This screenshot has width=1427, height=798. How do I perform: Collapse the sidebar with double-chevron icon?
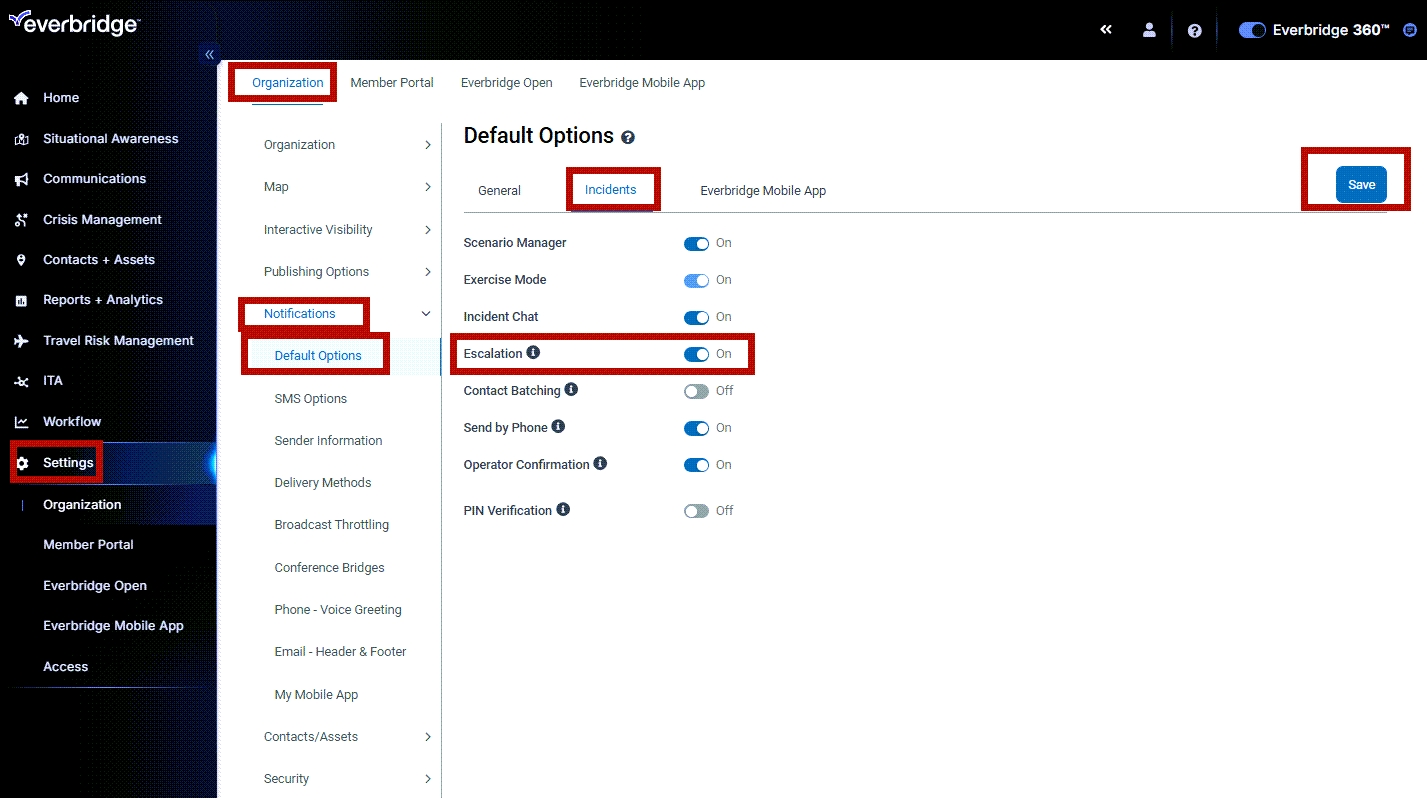point(210,54)
